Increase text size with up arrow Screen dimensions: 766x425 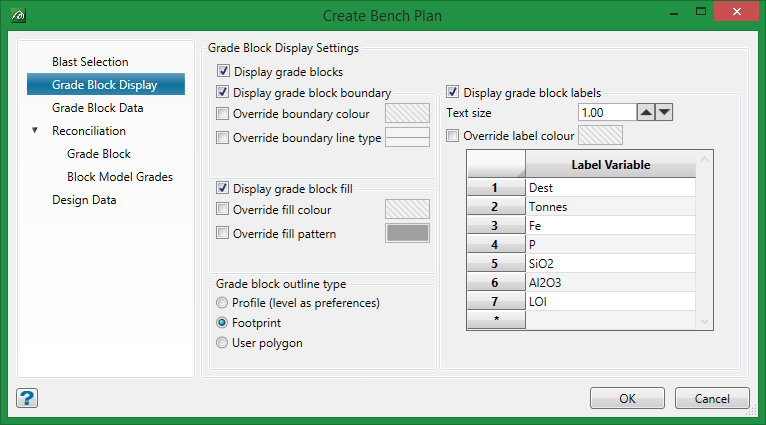tap(647, 113)
